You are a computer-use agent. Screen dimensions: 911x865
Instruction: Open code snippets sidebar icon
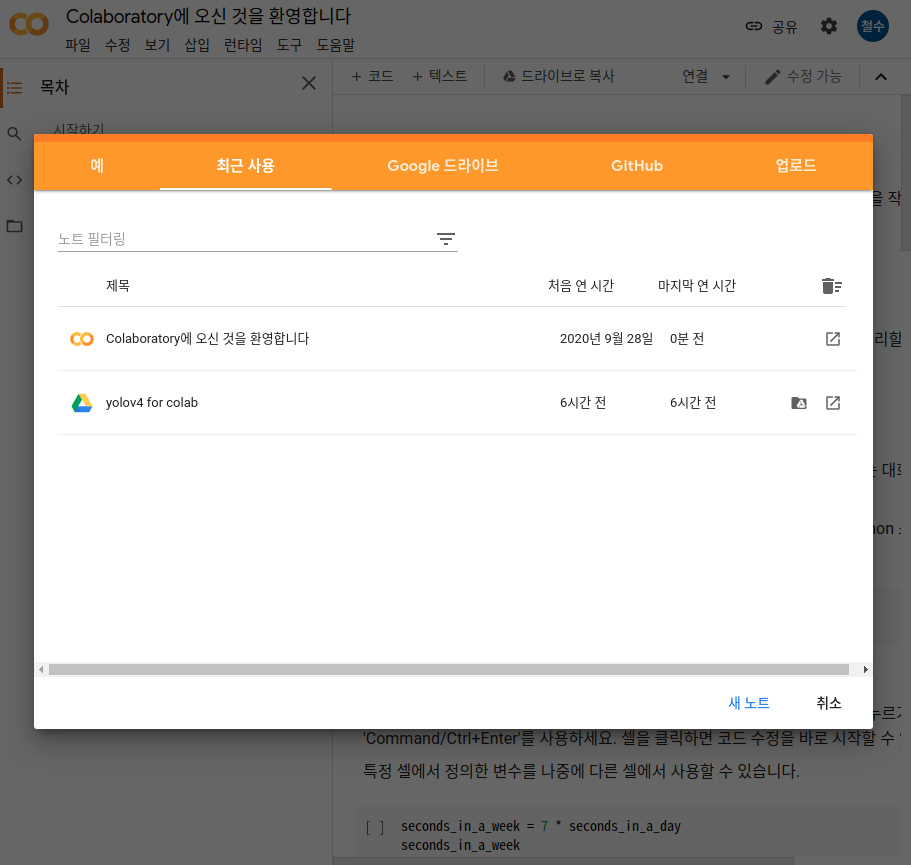pos(14,180)
